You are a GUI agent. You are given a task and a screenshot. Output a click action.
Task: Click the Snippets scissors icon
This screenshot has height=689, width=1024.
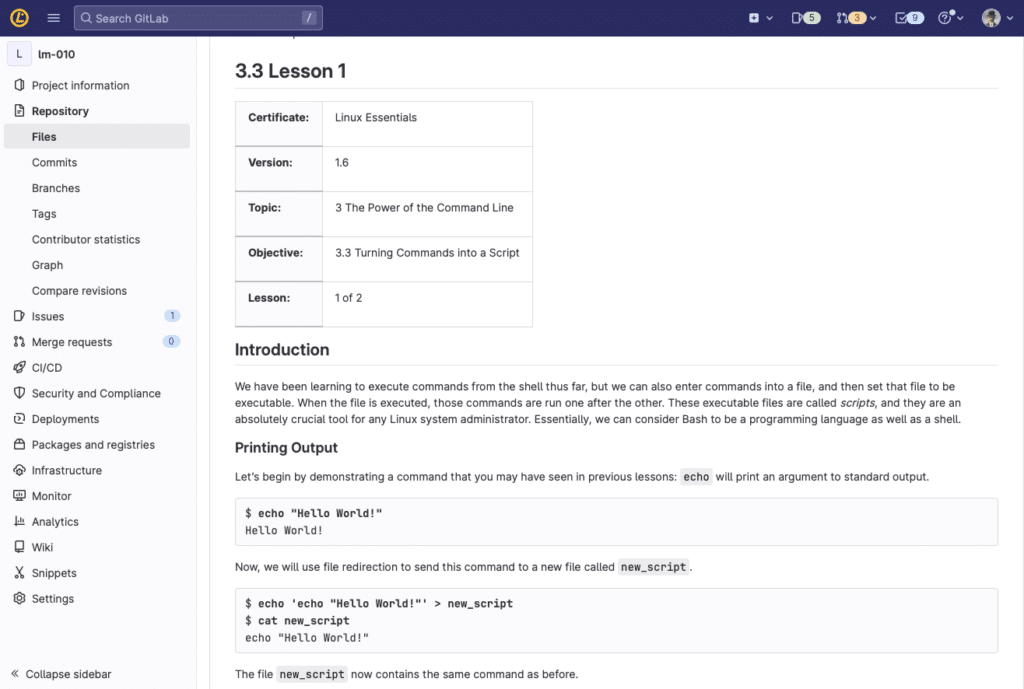(19, 573)
